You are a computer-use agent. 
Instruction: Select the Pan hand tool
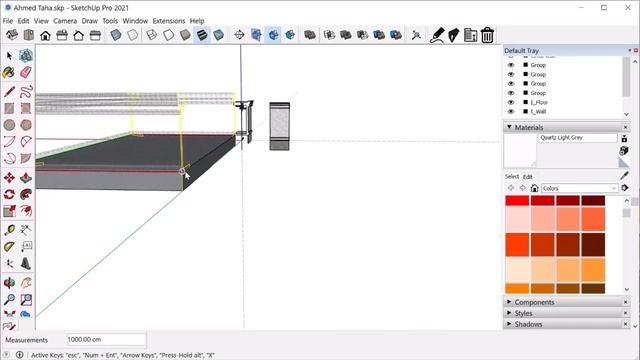(26, 282)
